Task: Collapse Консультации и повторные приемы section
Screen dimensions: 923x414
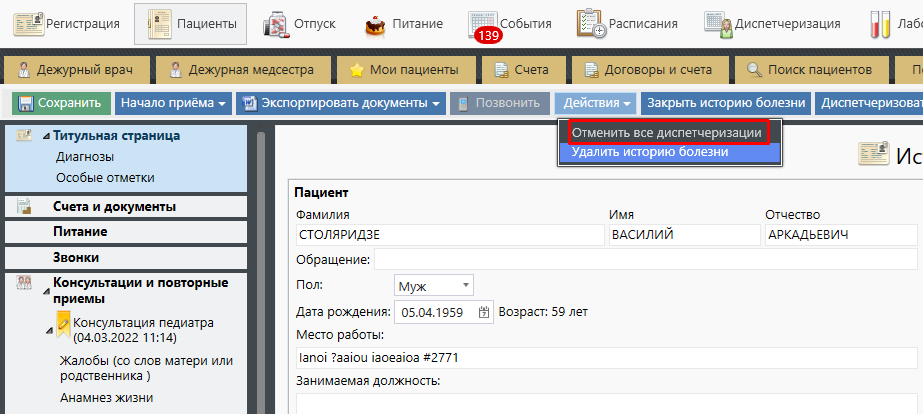Action: 45,291
